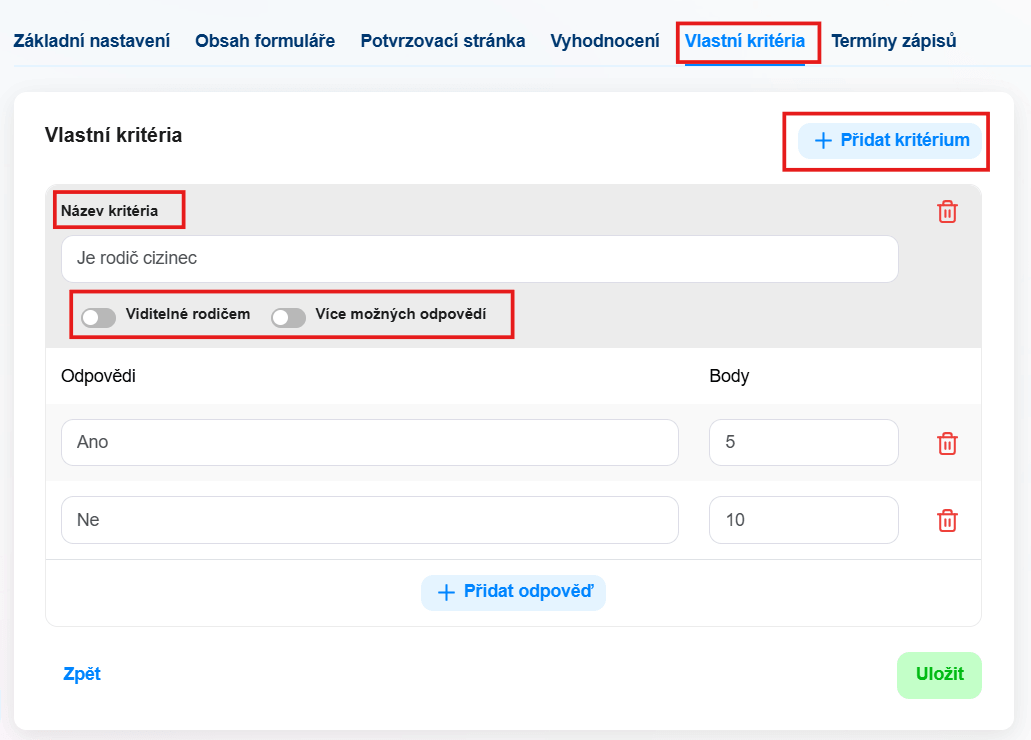Remove the 'Ne' answer row

(946, 520)
